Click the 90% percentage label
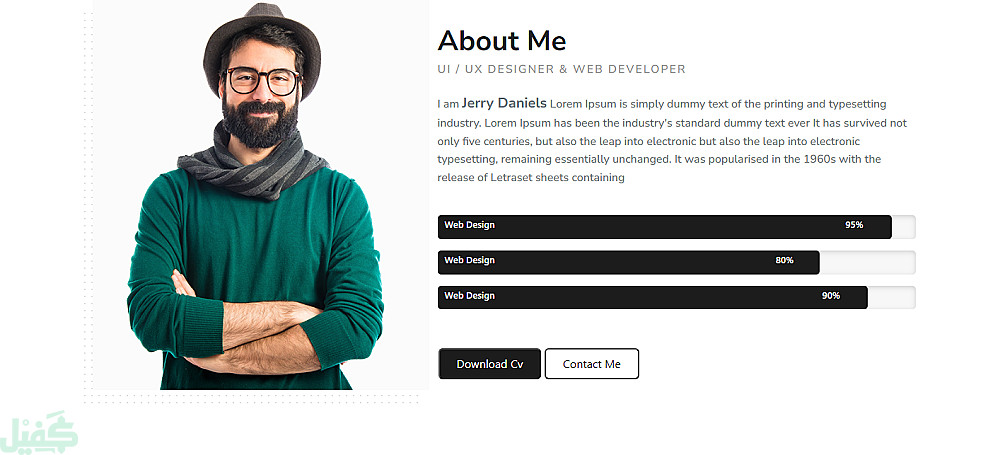Screen dimensions: 1000x455 [831, 295]
